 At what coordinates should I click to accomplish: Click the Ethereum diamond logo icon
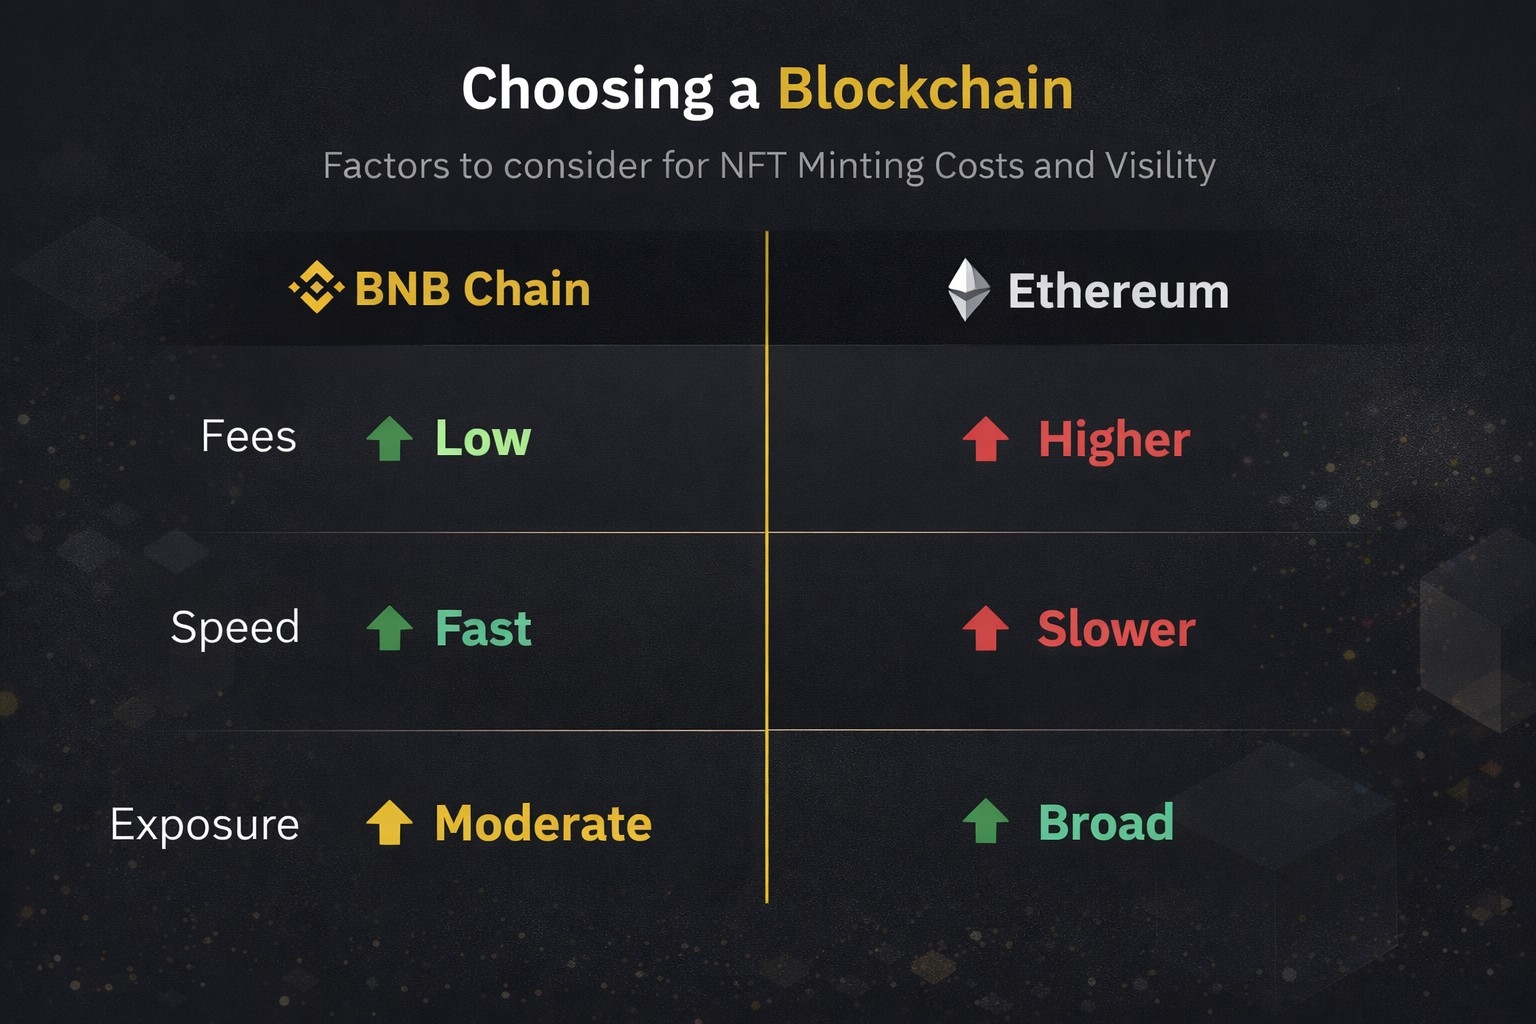tap(968, 290)
